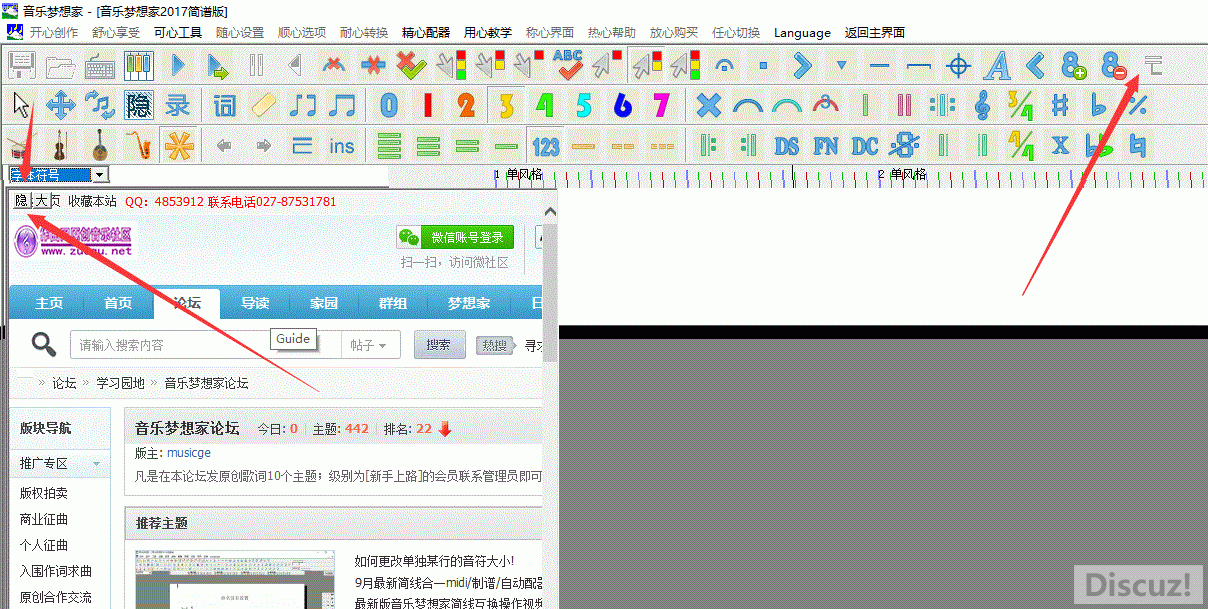The width and height of the screenshot is (1208, 609).
Task: Click the 隐 button in browser panel
Action: 21,201
